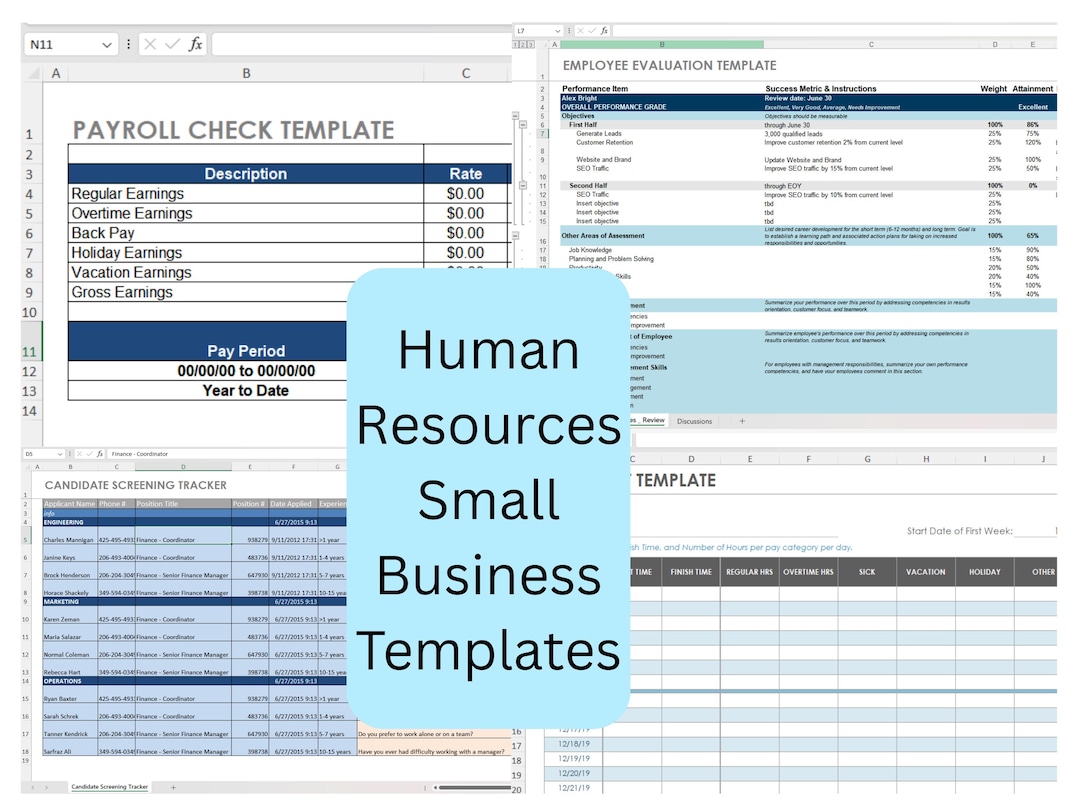Click the Select All triangle above the row numbers
Image resolution: width=1080 pixels, height=810 pixels.
33,73
